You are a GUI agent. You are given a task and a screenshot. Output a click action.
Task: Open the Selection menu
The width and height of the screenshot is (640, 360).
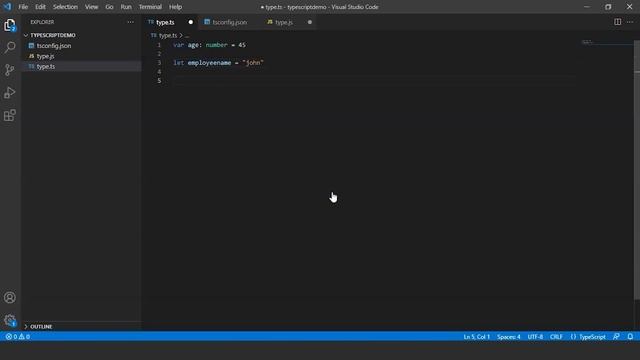(65, 7)
